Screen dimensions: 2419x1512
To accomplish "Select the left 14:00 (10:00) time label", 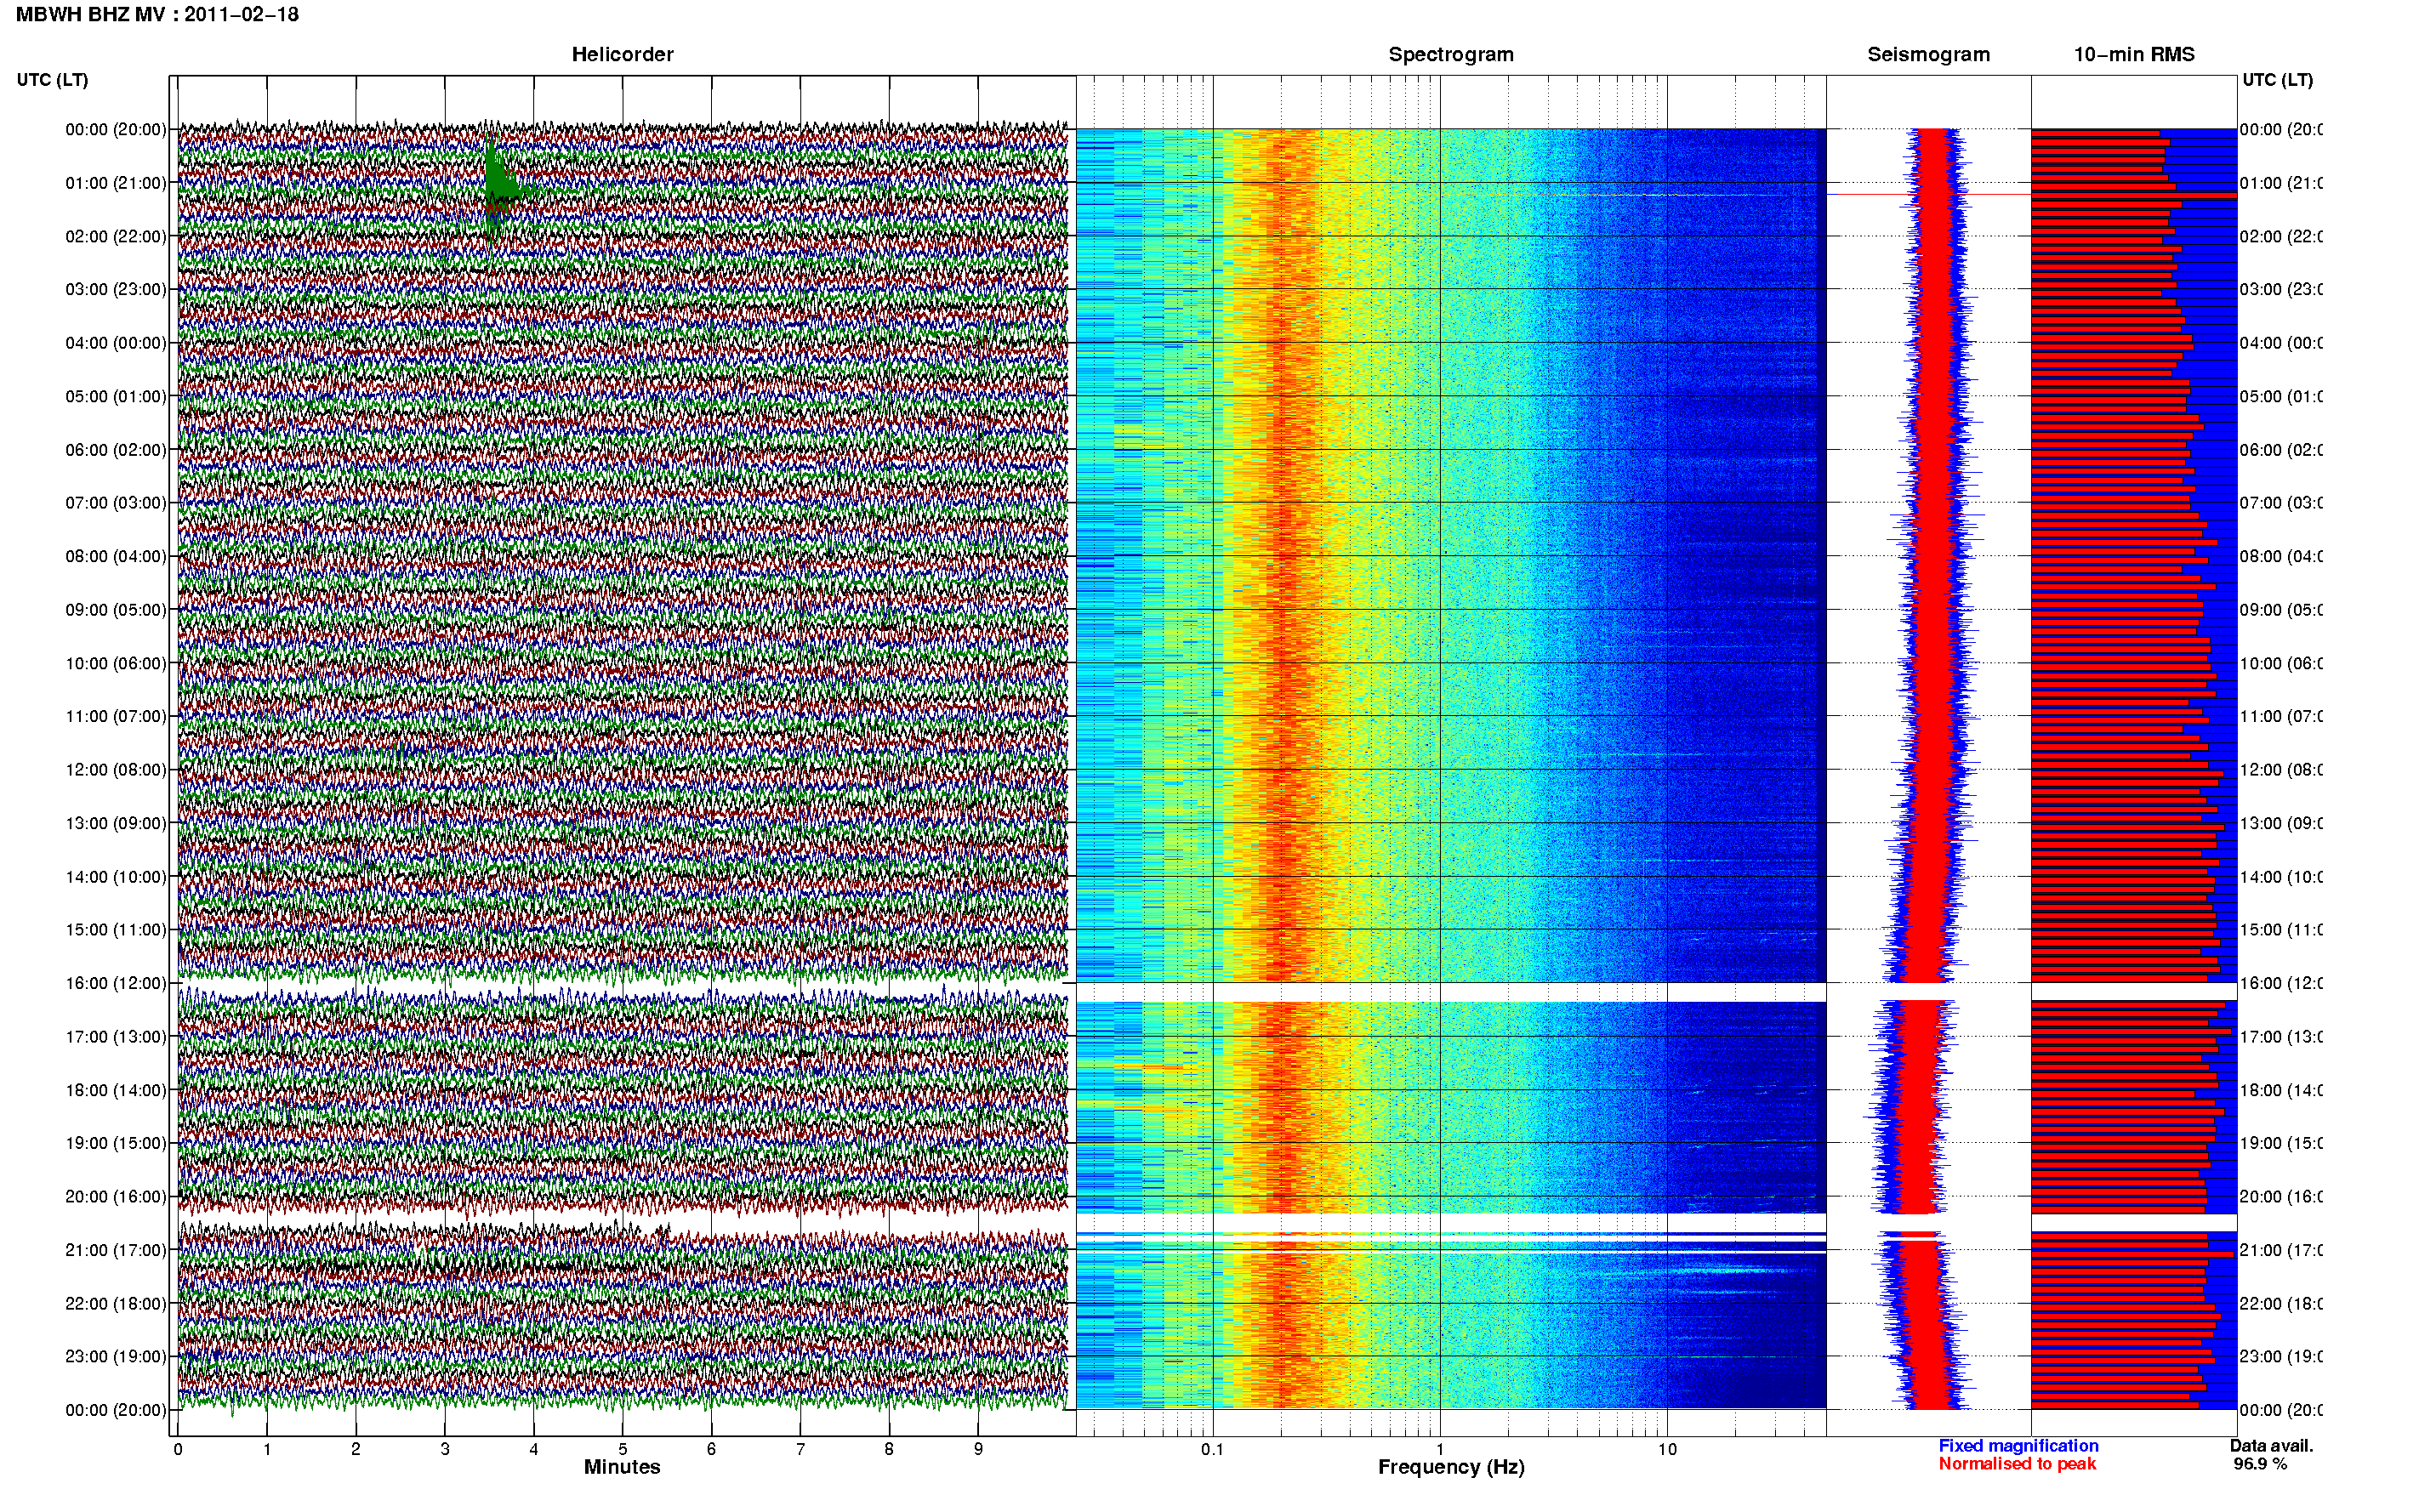I will [x=116, y=877].
